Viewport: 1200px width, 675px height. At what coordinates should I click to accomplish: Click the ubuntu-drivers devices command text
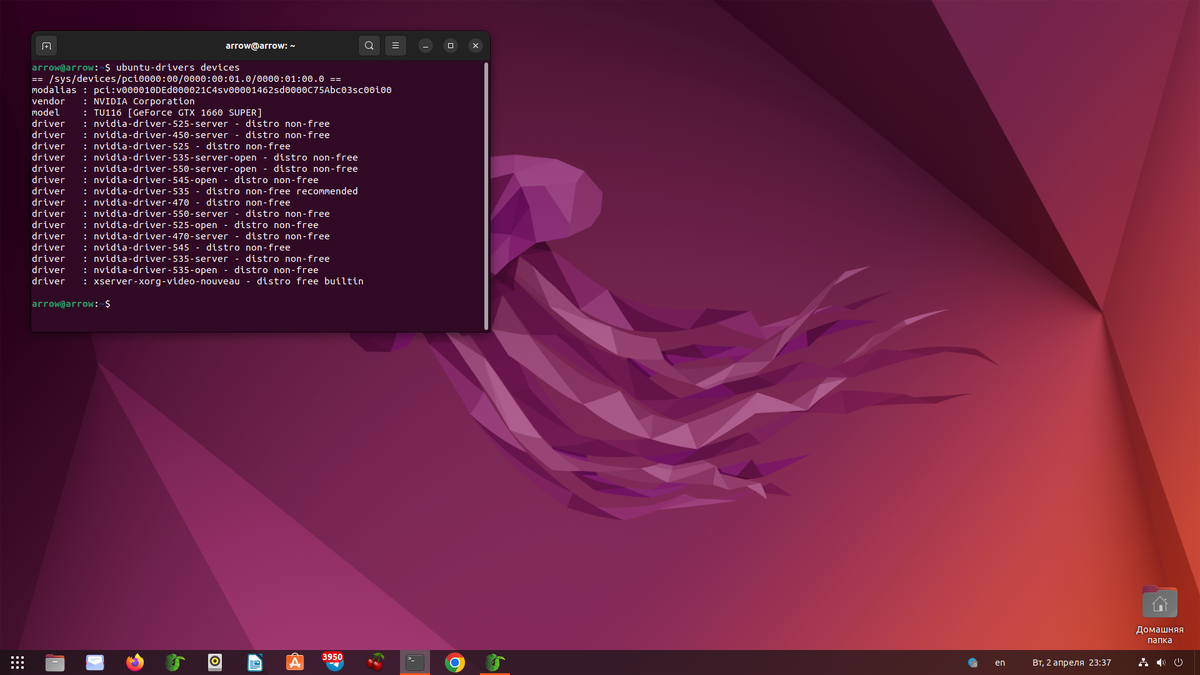coord(178,68)
